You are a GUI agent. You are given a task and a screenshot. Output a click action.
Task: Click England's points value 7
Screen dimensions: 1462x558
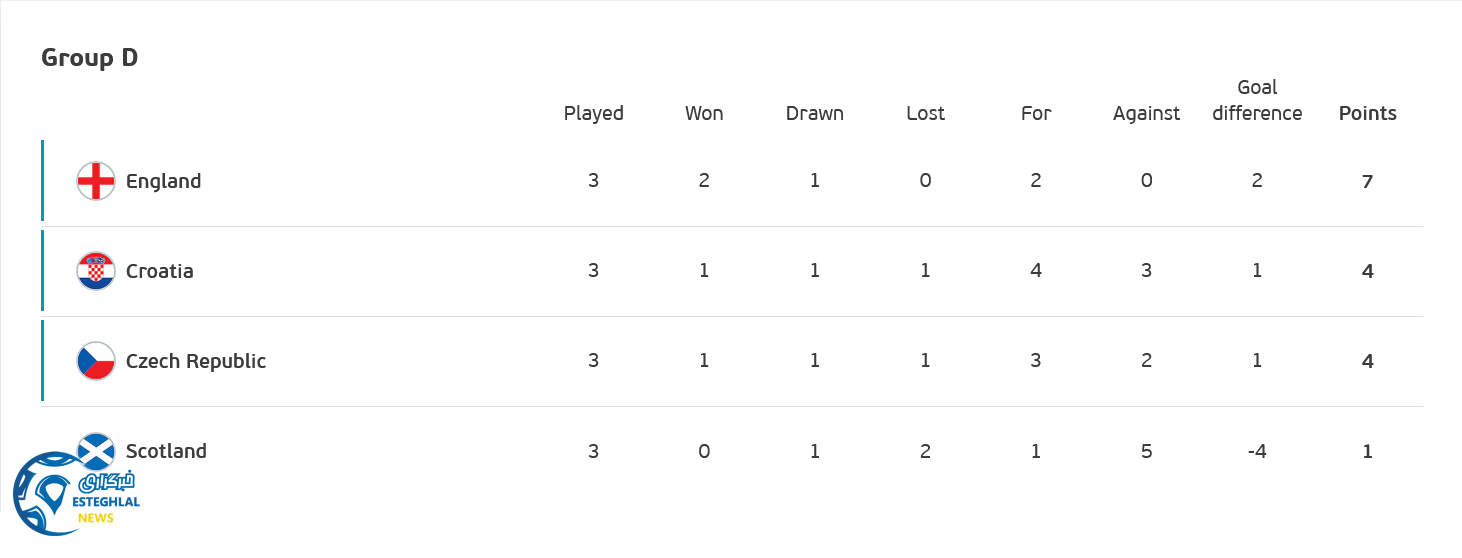(x=1367, y=181)
